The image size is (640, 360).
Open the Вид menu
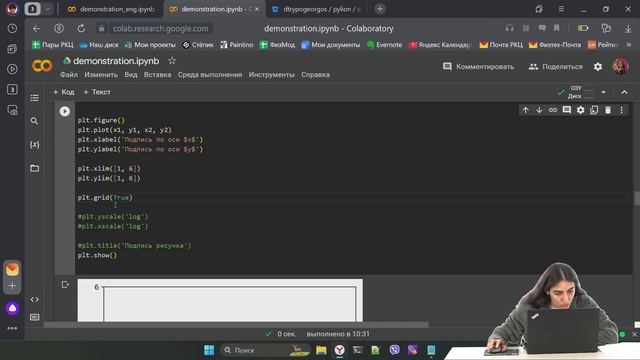131,75
